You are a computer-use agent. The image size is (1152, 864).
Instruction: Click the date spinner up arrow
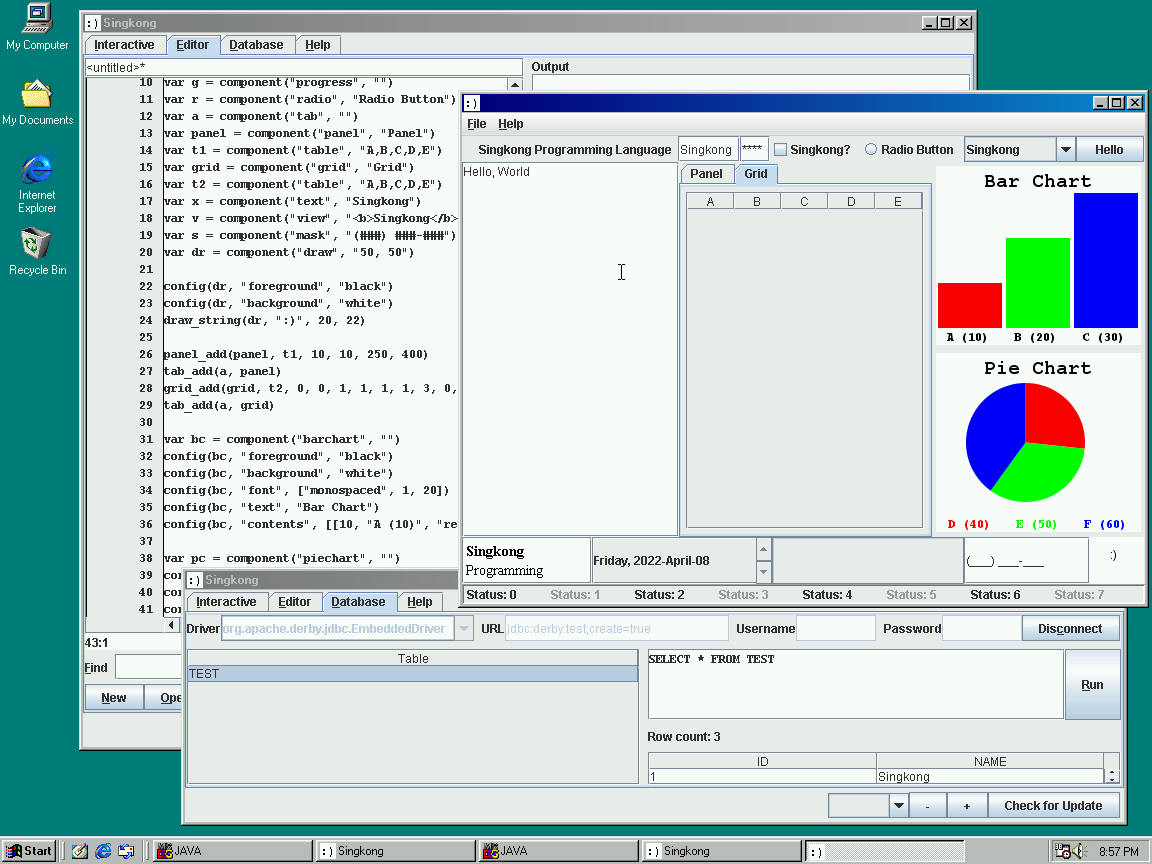(764, 549)
